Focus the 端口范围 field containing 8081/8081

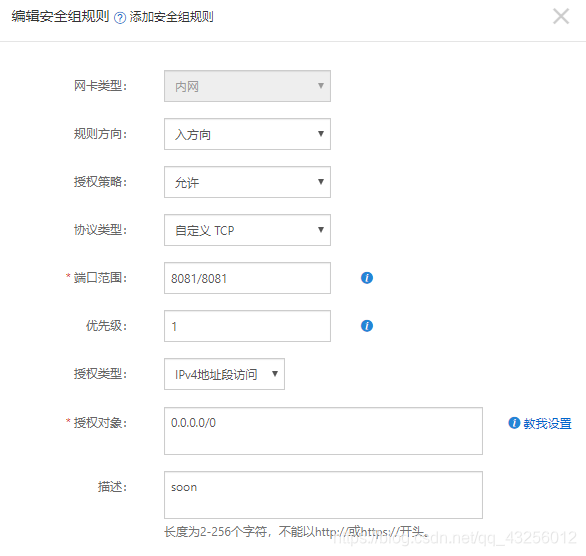(247, 278)
